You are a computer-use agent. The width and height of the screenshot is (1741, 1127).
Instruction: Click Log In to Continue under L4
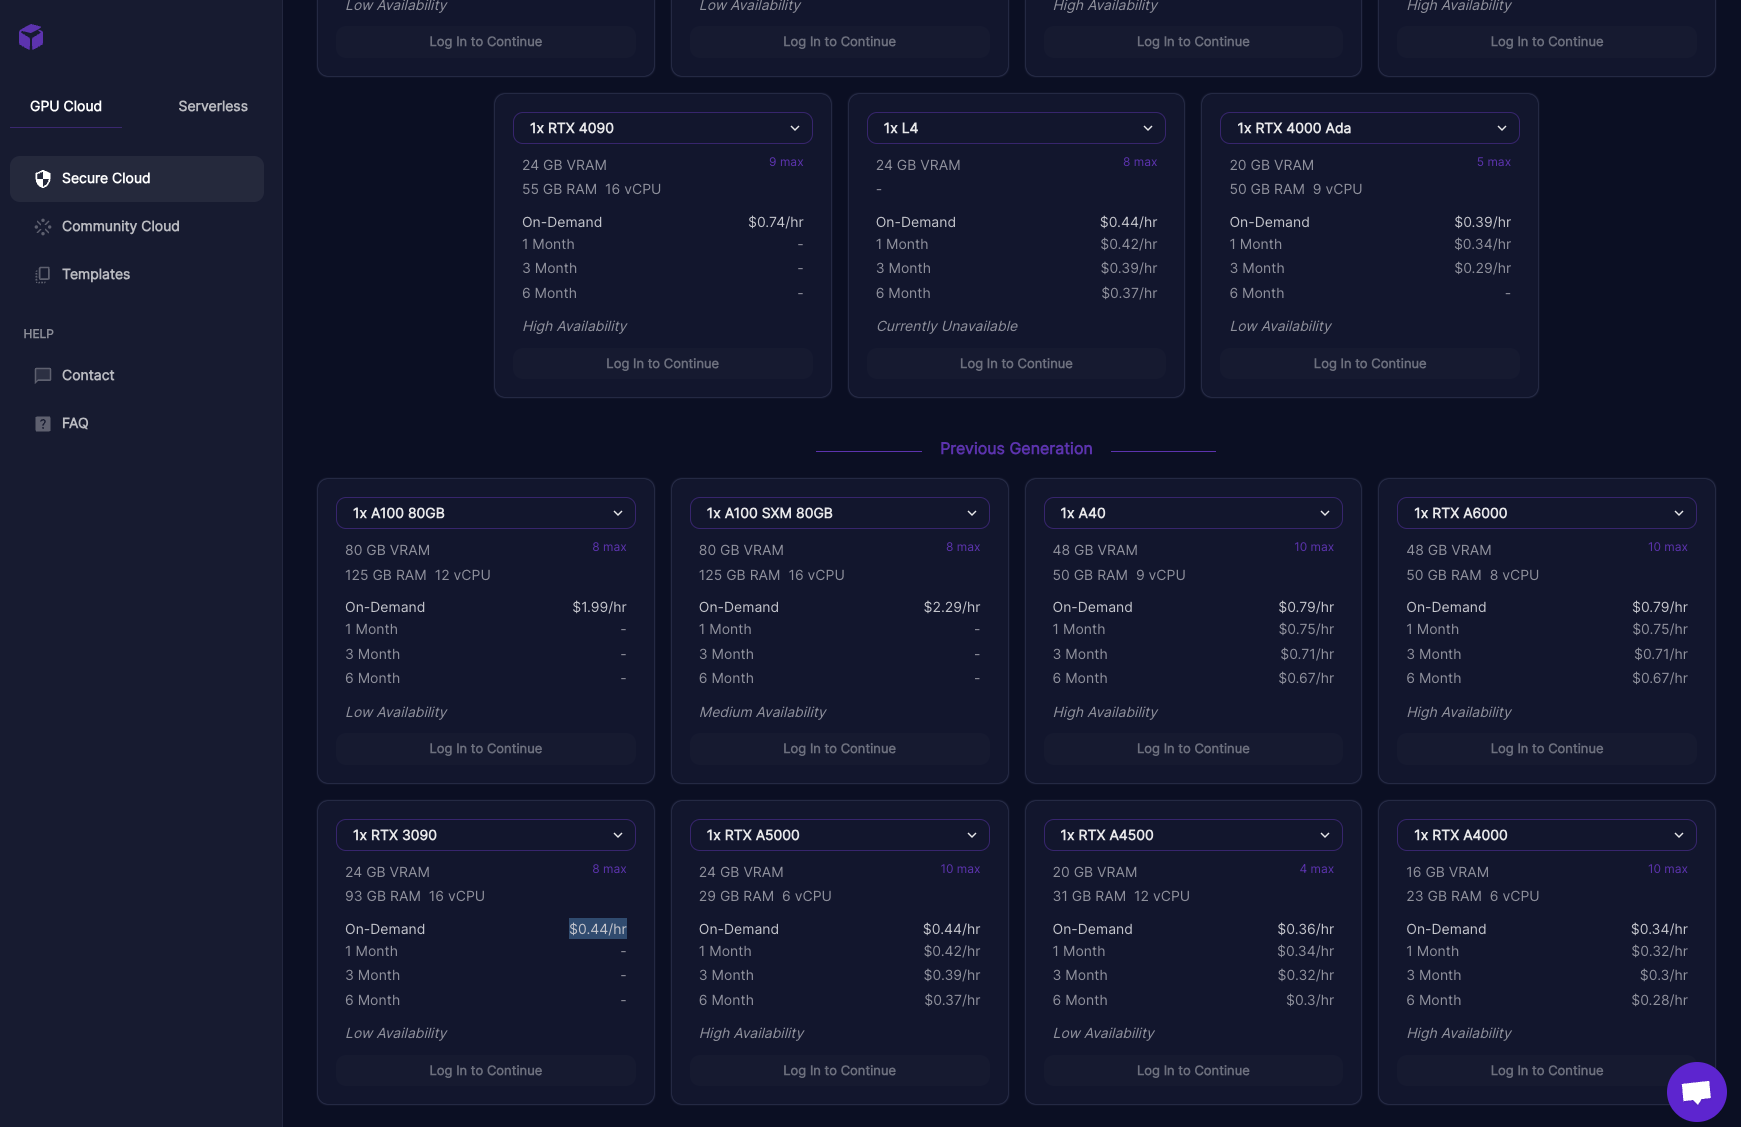(1016, 364)
